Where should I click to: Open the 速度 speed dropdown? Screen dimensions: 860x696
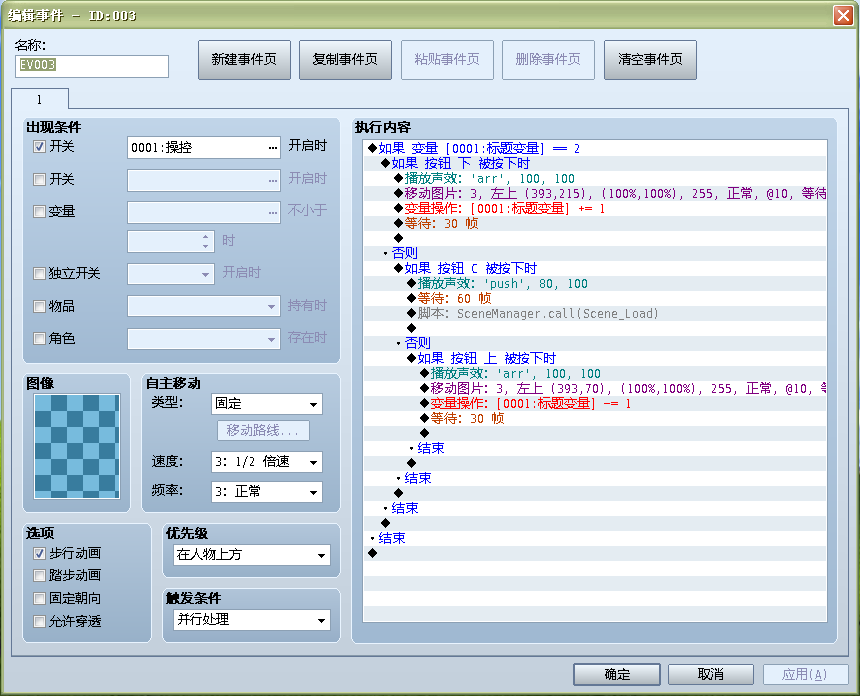pos(267,462)
